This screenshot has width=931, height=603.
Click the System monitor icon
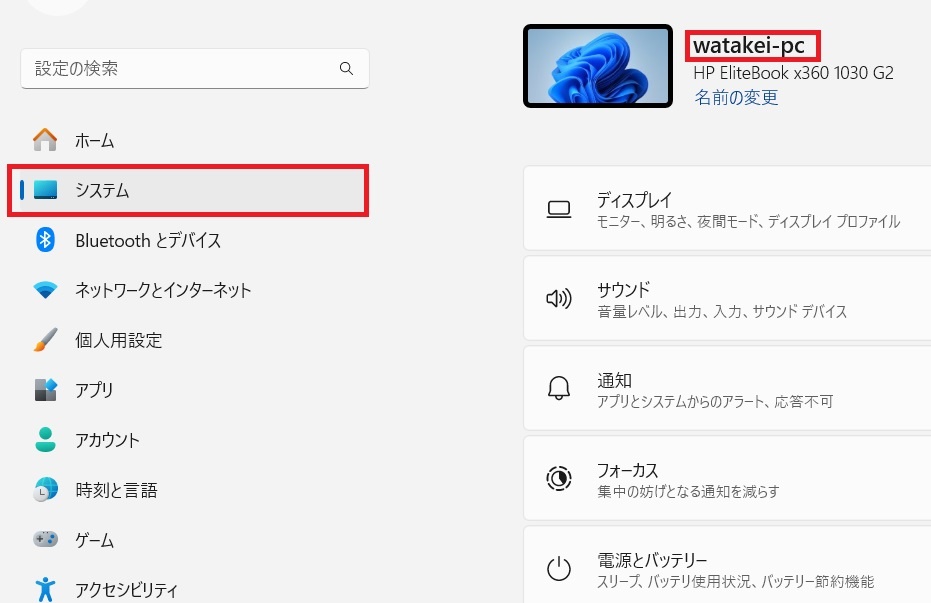coord(46,190)
